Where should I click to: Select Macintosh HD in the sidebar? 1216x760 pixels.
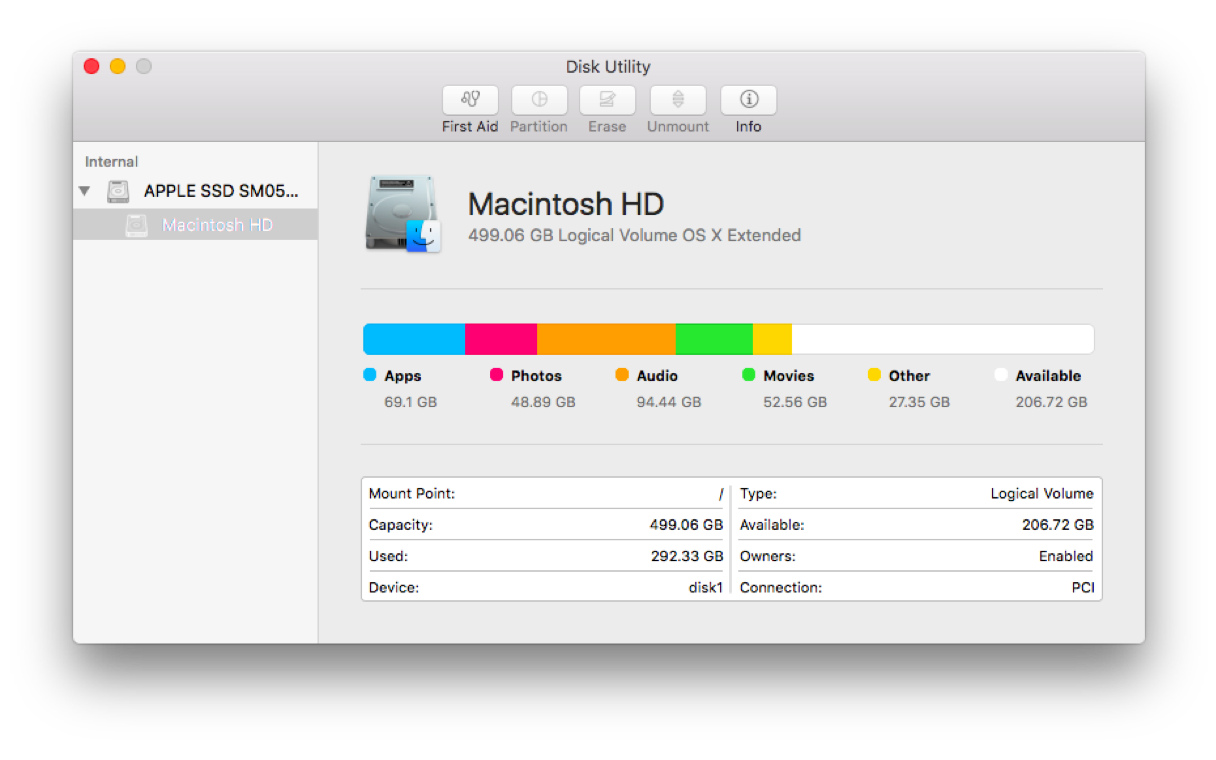196,225
